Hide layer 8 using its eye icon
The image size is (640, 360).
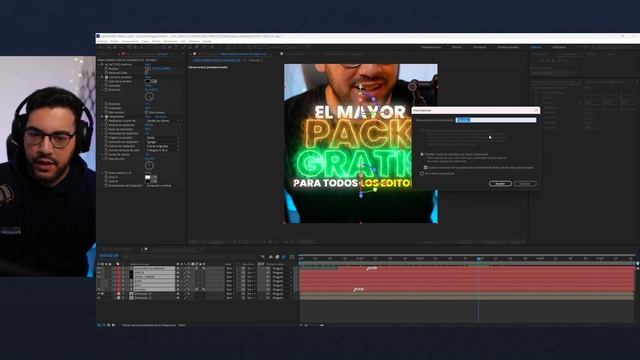(99, 298)
